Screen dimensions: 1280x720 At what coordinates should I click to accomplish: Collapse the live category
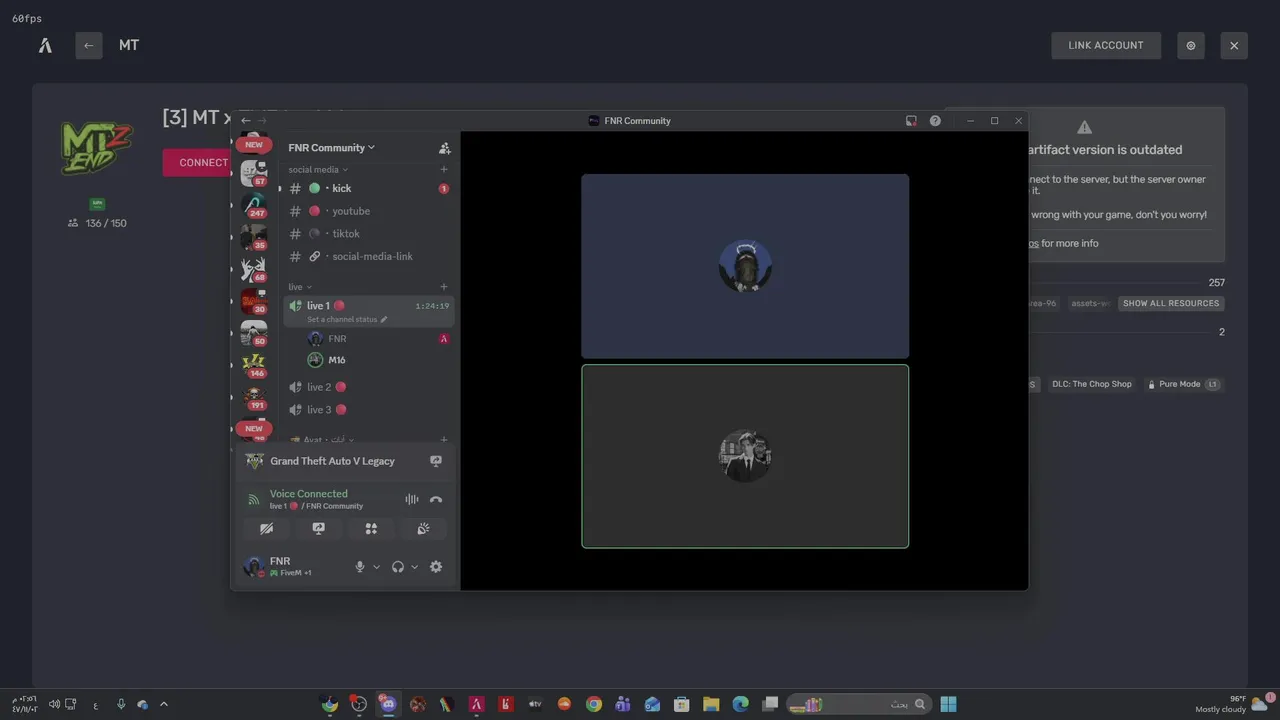[300, 287]
